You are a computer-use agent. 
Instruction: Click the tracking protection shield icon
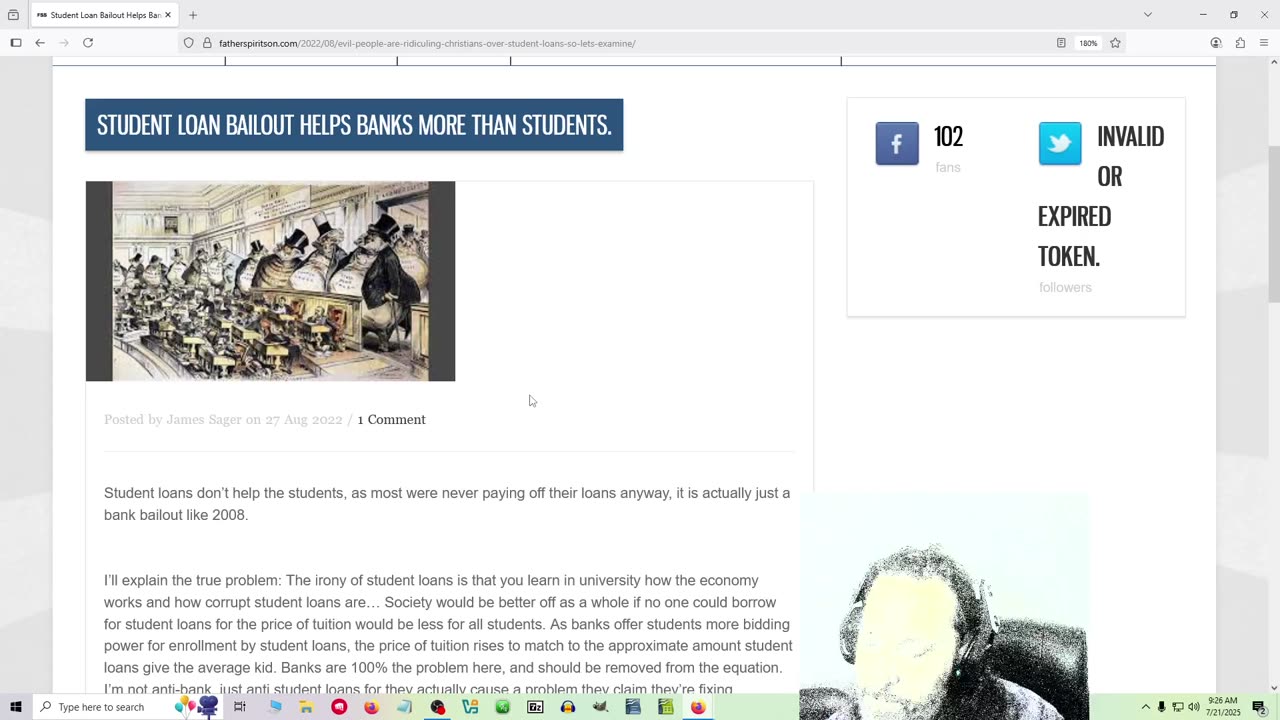pyautogui.click(x=188, y=43)
